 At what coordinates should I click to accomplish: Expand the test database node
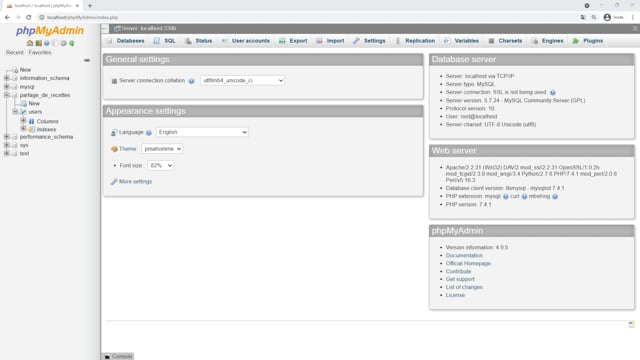(7, 153)
